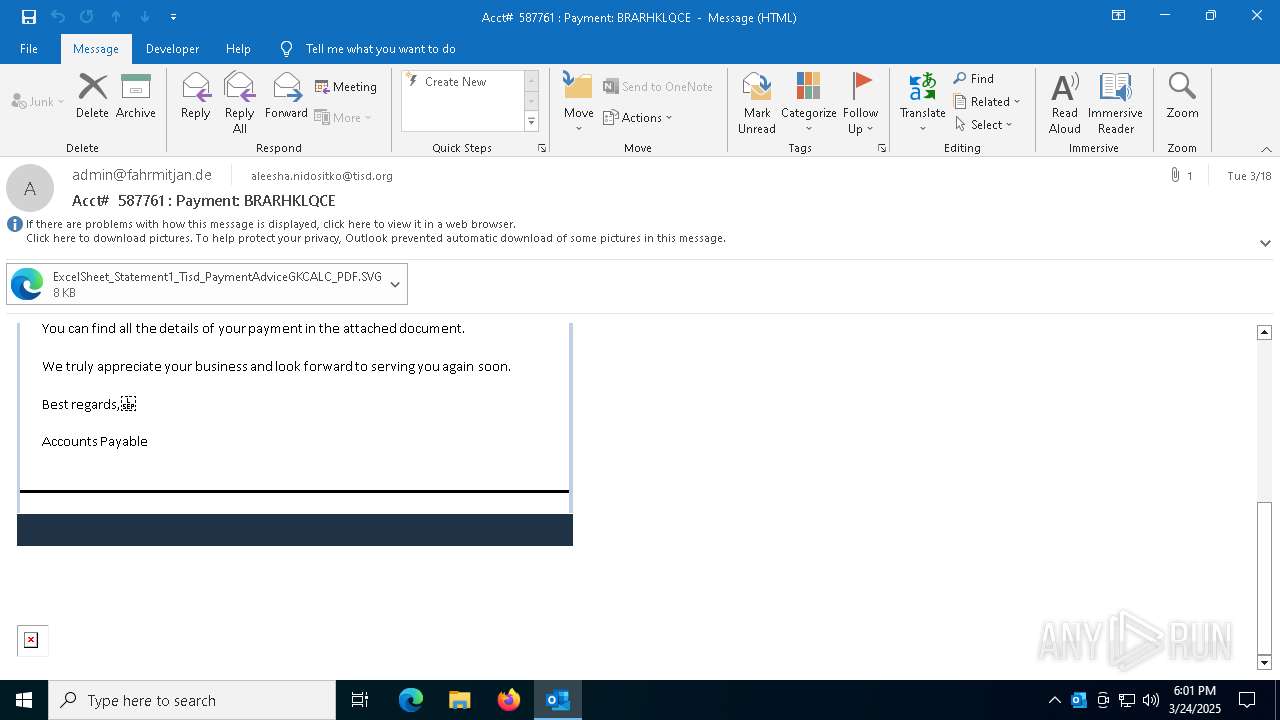
Task: Click Reply All button
Action: 239,103
